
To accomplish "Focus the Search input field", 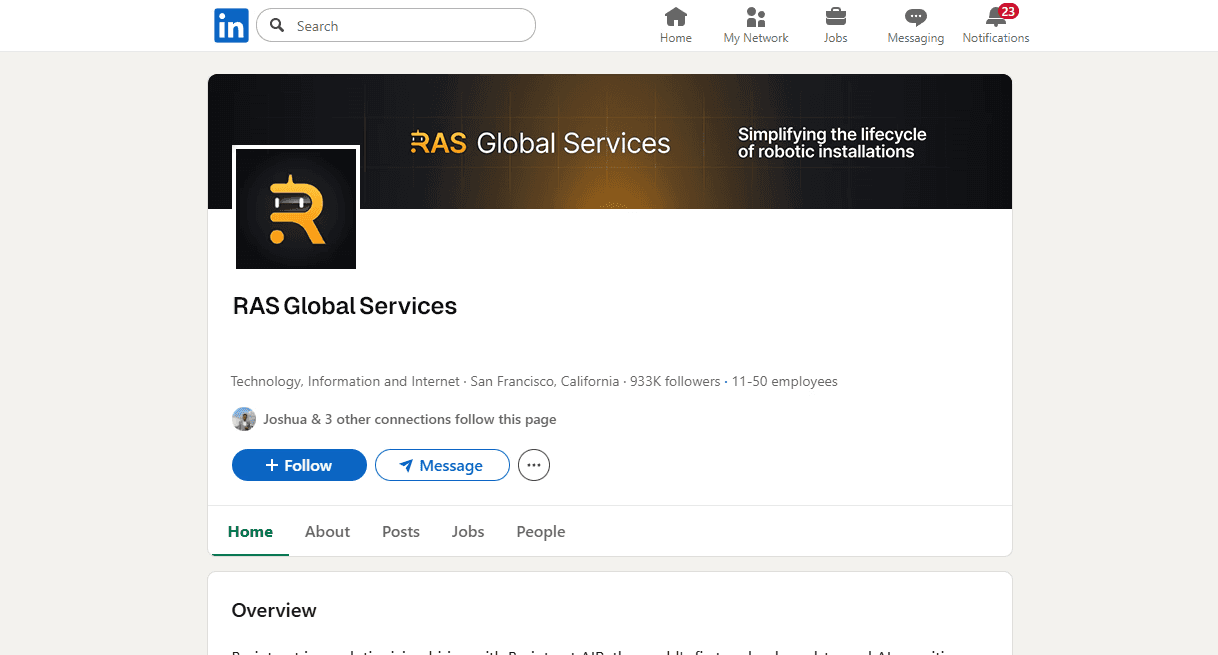I will tap(396, 26).
